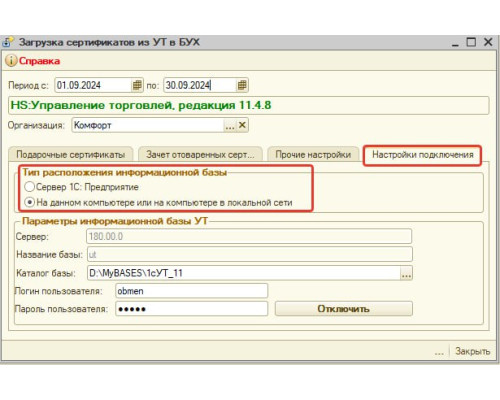Focus the Пароль пользователя password field
Viewport: 500px width, 400px height.
point(191,309)
